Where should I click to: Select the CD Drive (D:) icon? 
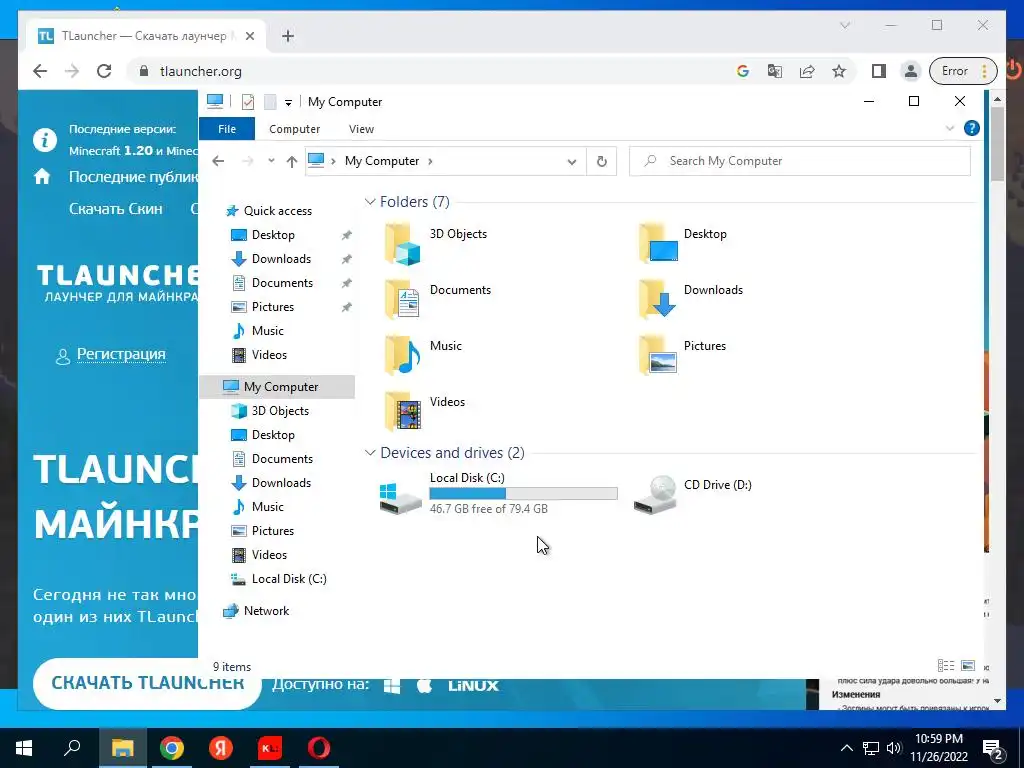(655, 495)
